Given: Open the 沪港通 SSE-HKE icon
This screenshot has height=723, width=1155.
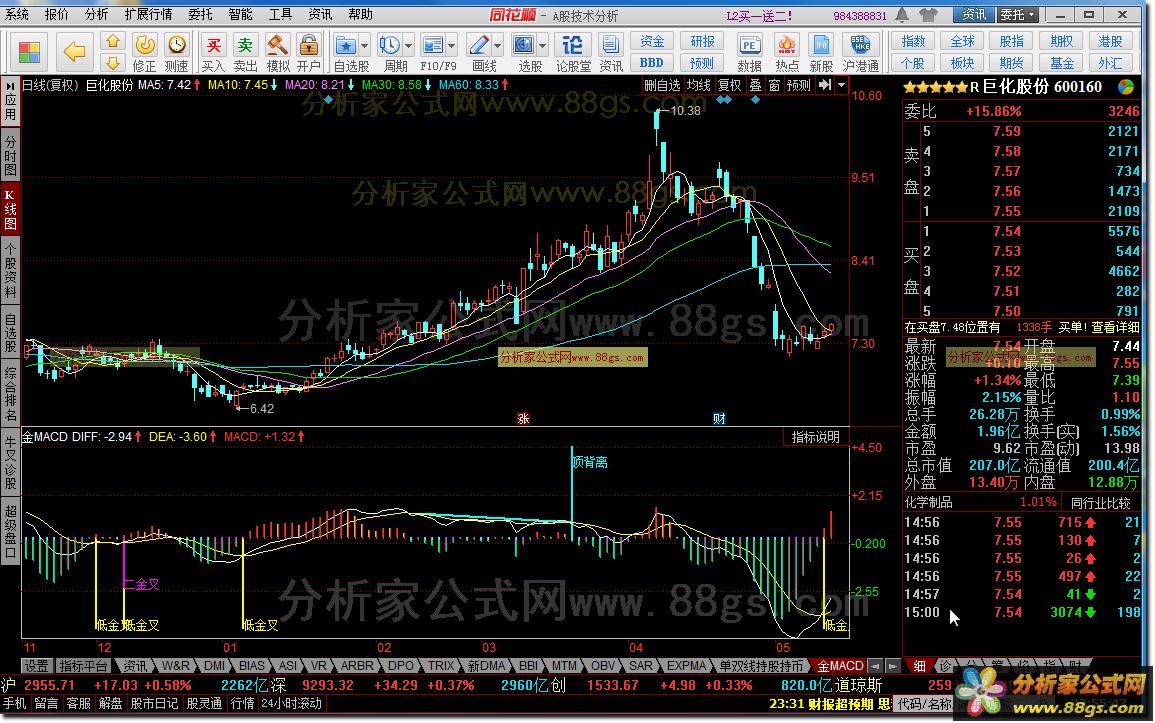Looking at the screenshot, I should [x=860, y=52].
